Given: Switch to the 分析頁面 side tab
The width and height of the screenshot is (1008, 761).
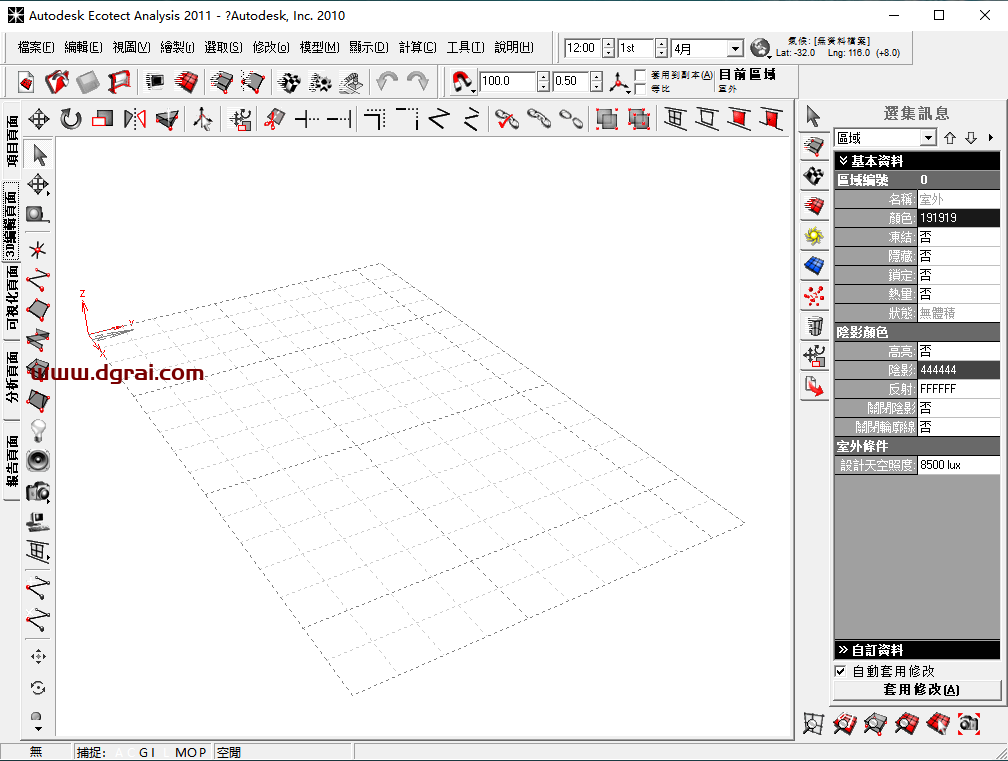Looking at the screenshot, I should point(11,378).
